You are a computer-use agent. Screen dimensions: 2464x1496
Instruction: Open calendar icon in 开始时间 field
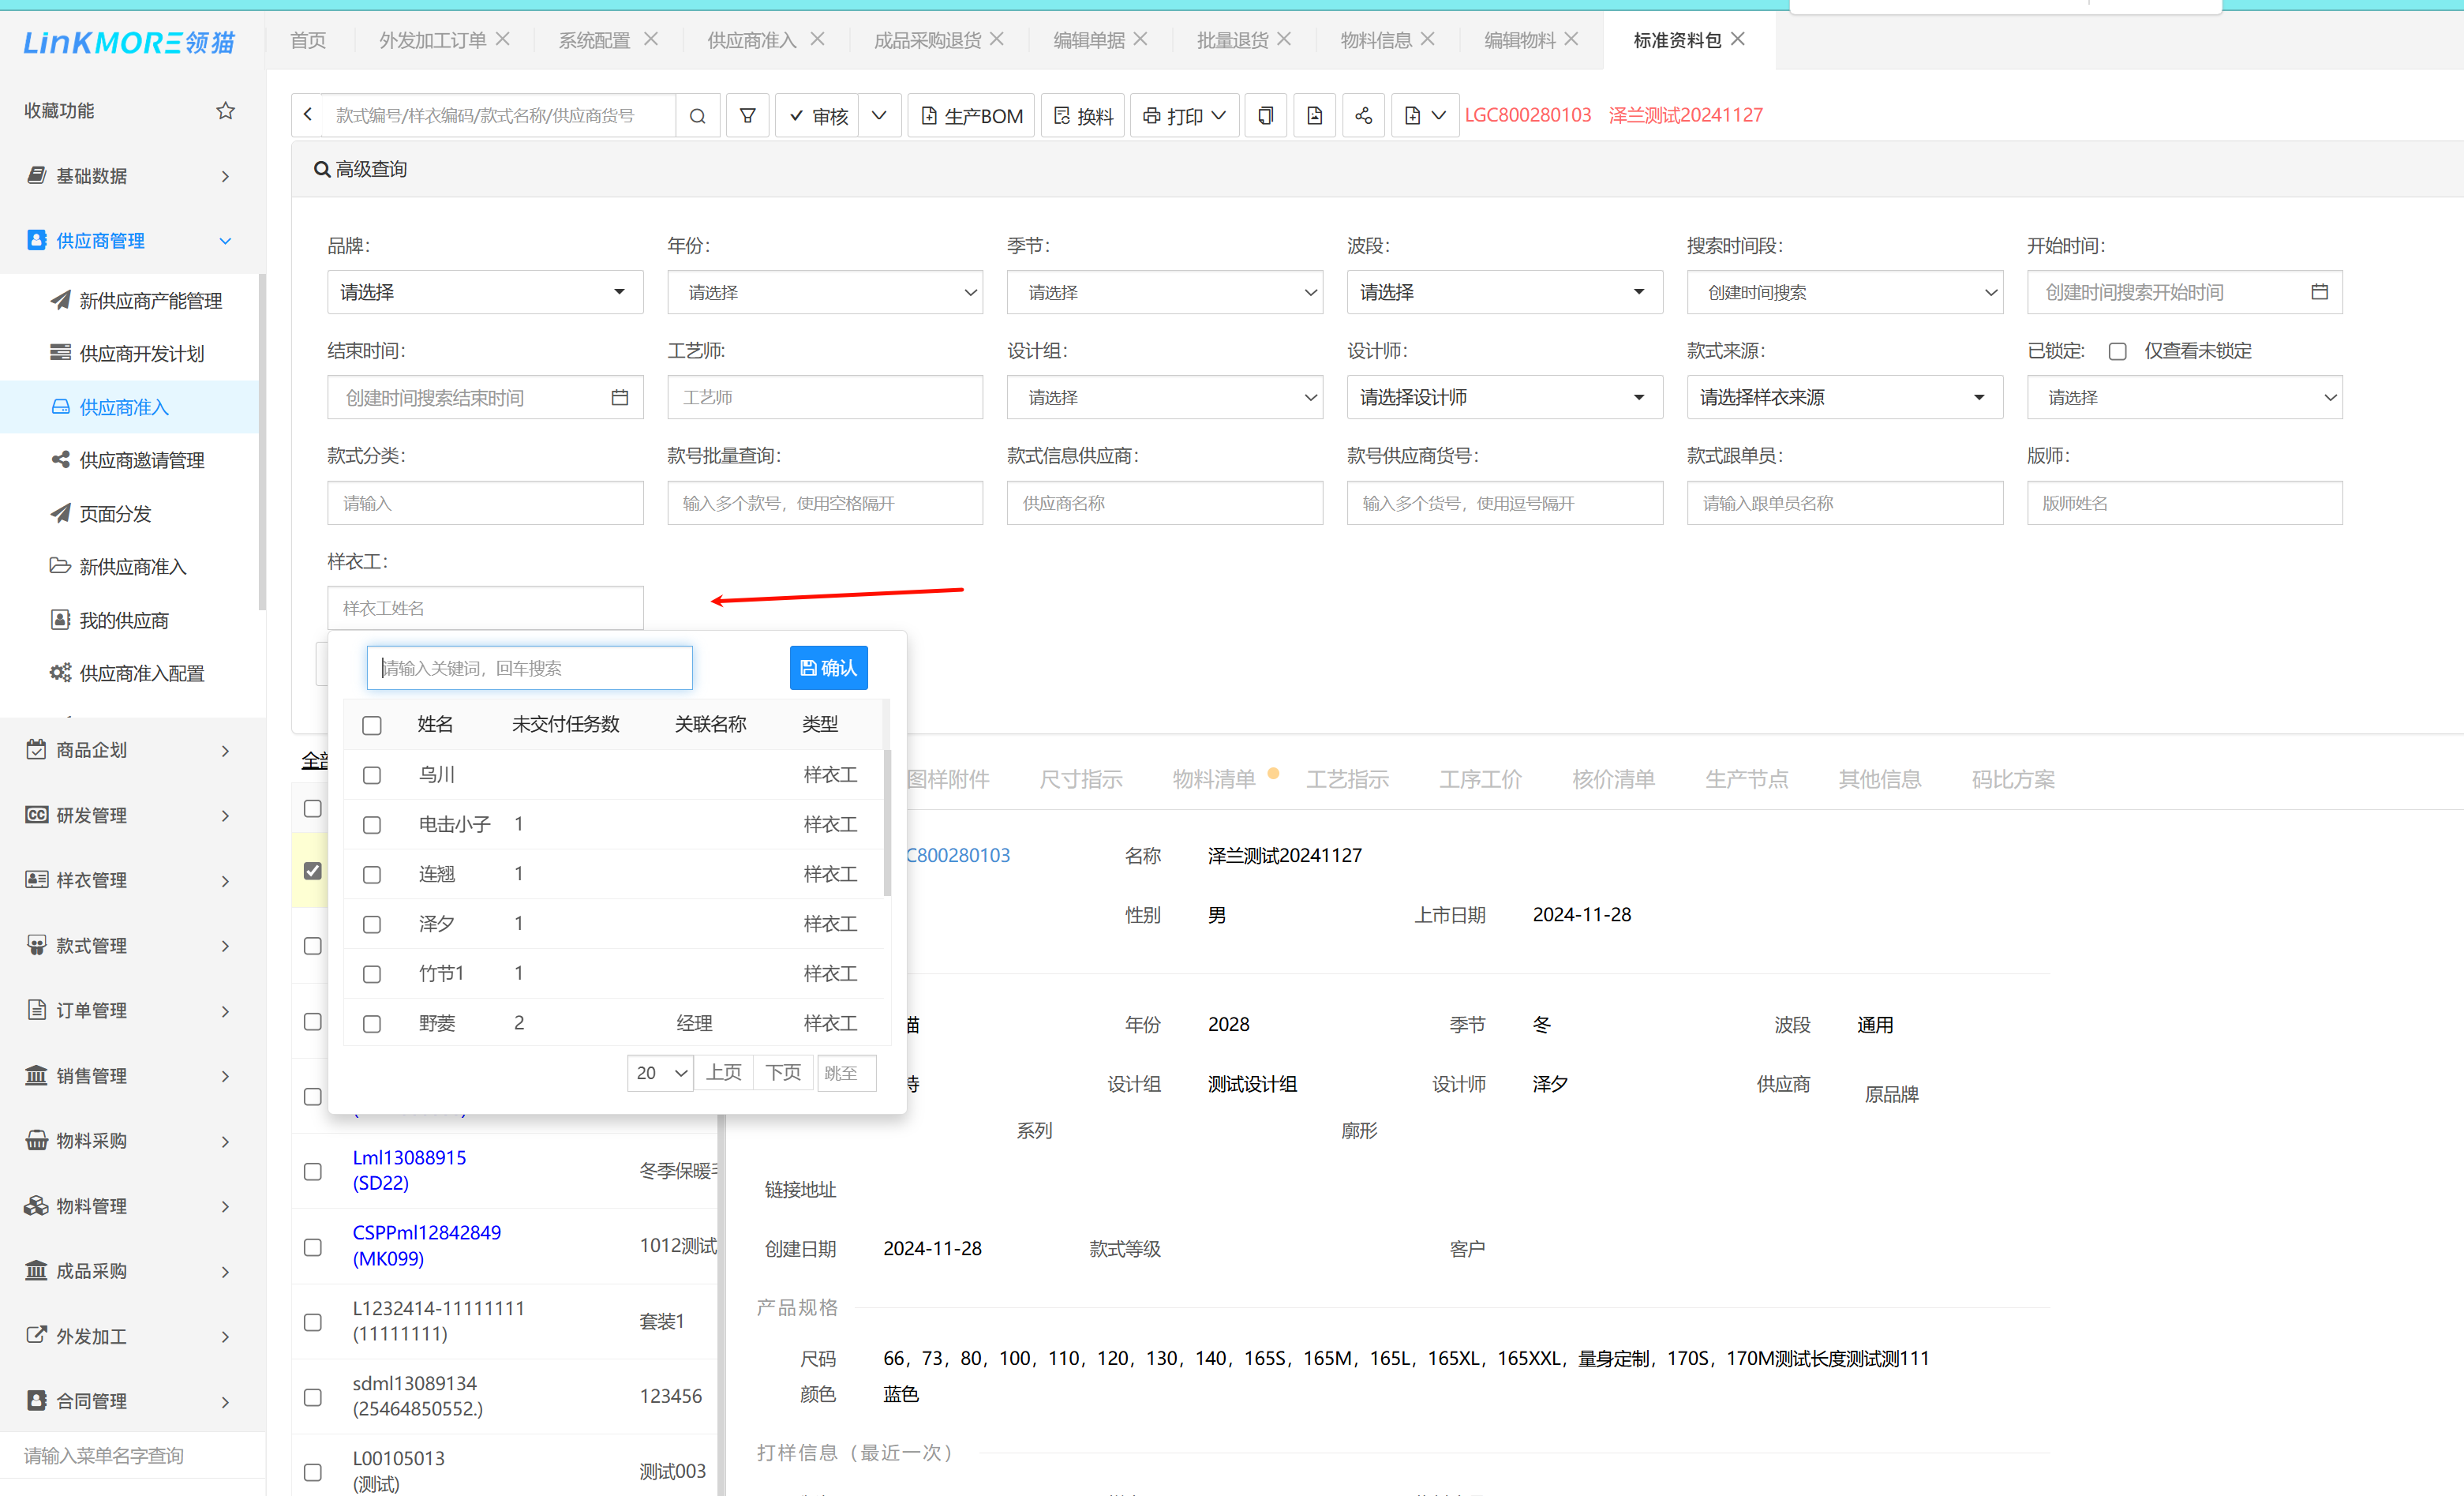point(2319,292)
